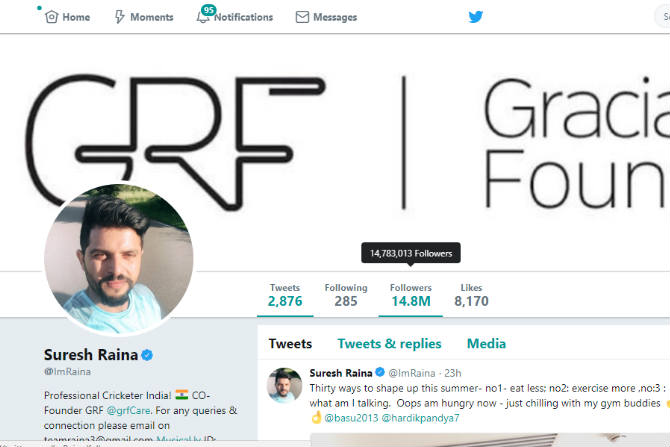
Task: Open Moments via the lightning bolt icon
Action: pos(120,17)
